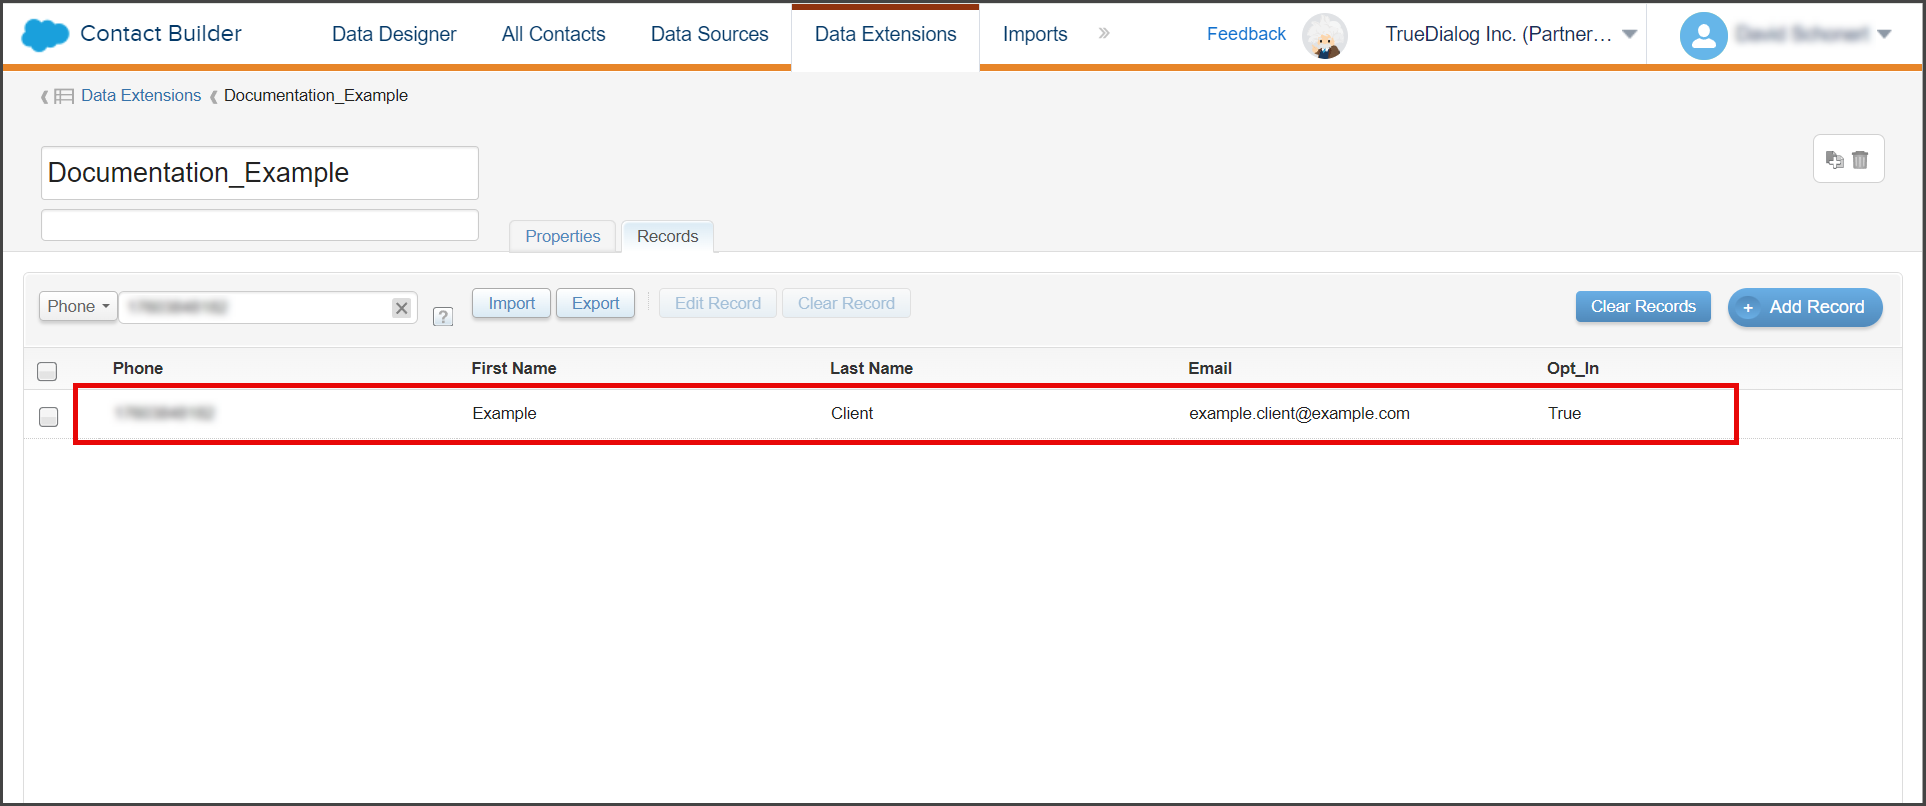Viewport: 1926px width, 806px height.
Task: Click the 'Client' last name cell
Action: point(852,413)
